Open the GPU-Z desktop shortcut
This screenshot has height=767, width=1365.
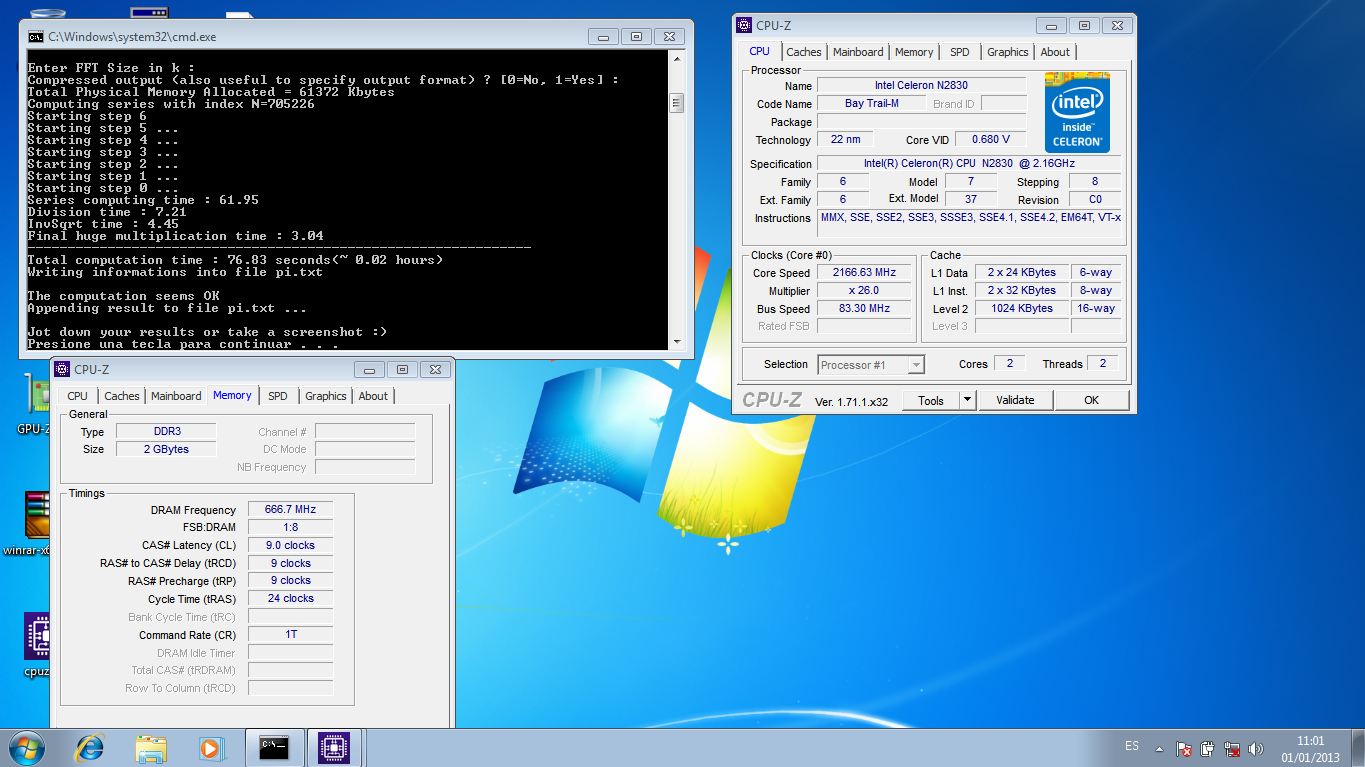(37, 402)
